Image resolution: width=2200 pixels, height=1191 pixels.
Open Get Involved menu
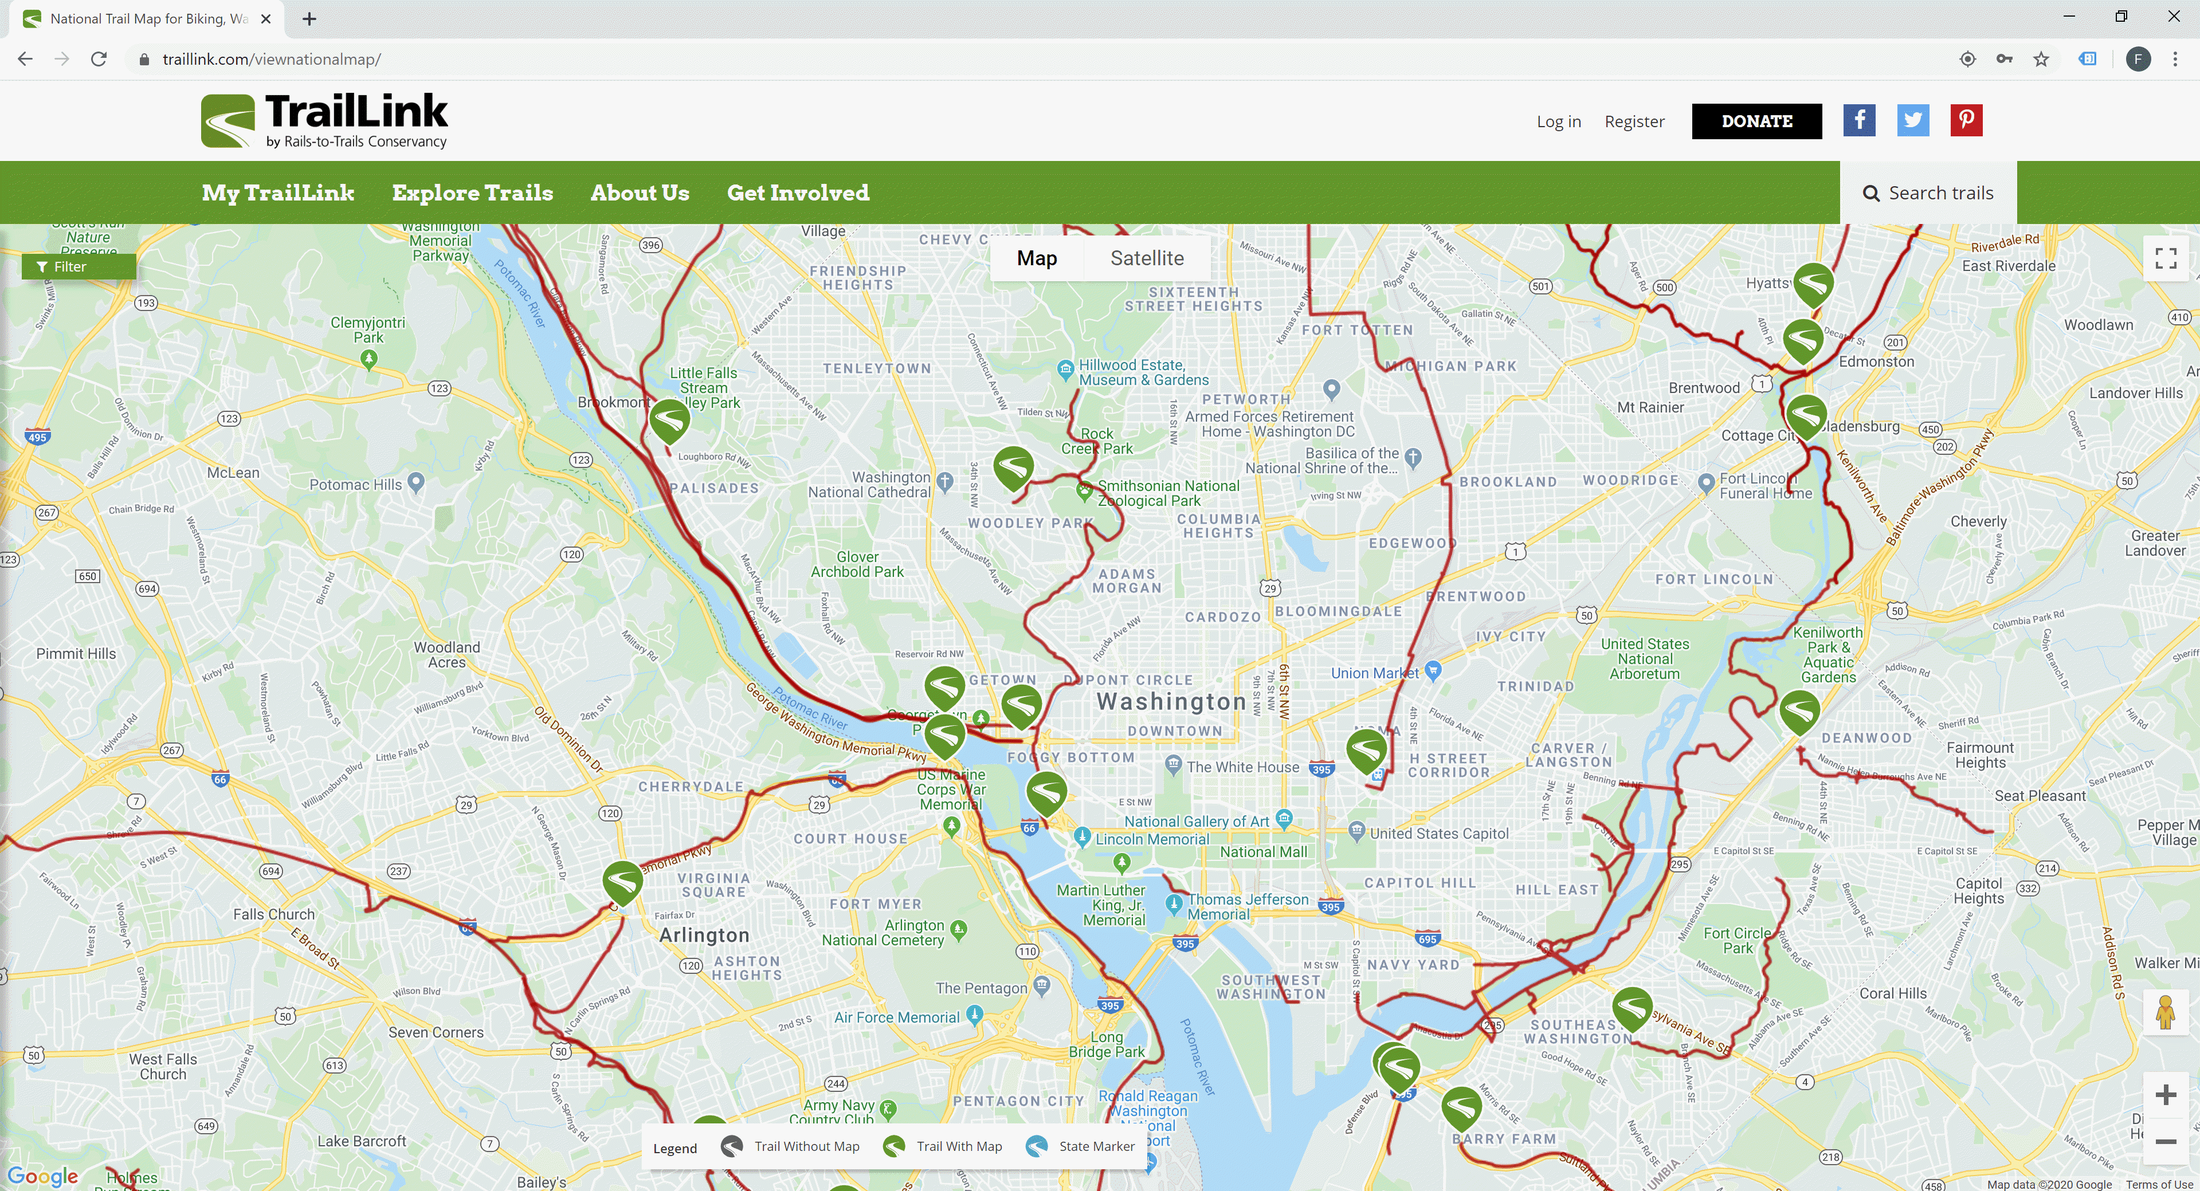[x=798, y=192]
